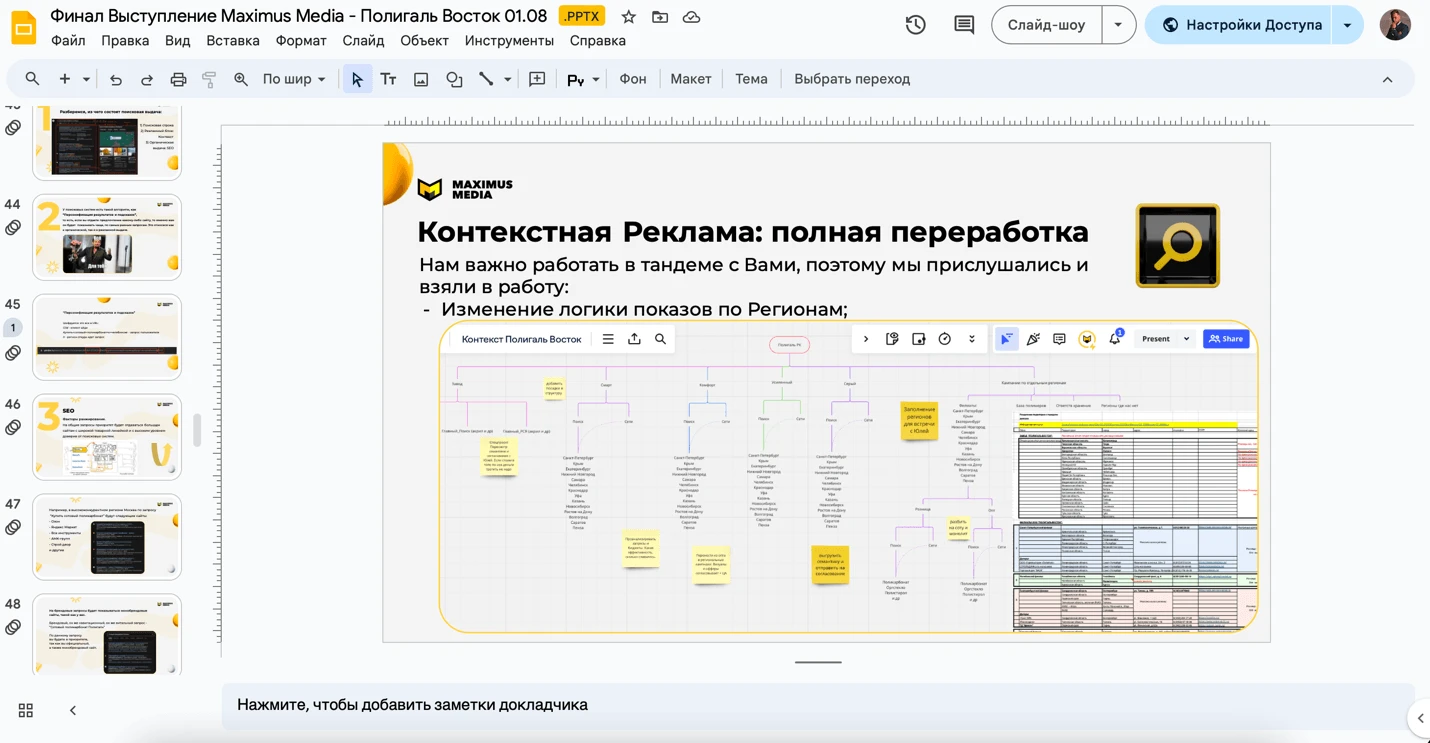Choose the select cursor tool
This screenshot has width=1430, height=743.
[357, 79]
